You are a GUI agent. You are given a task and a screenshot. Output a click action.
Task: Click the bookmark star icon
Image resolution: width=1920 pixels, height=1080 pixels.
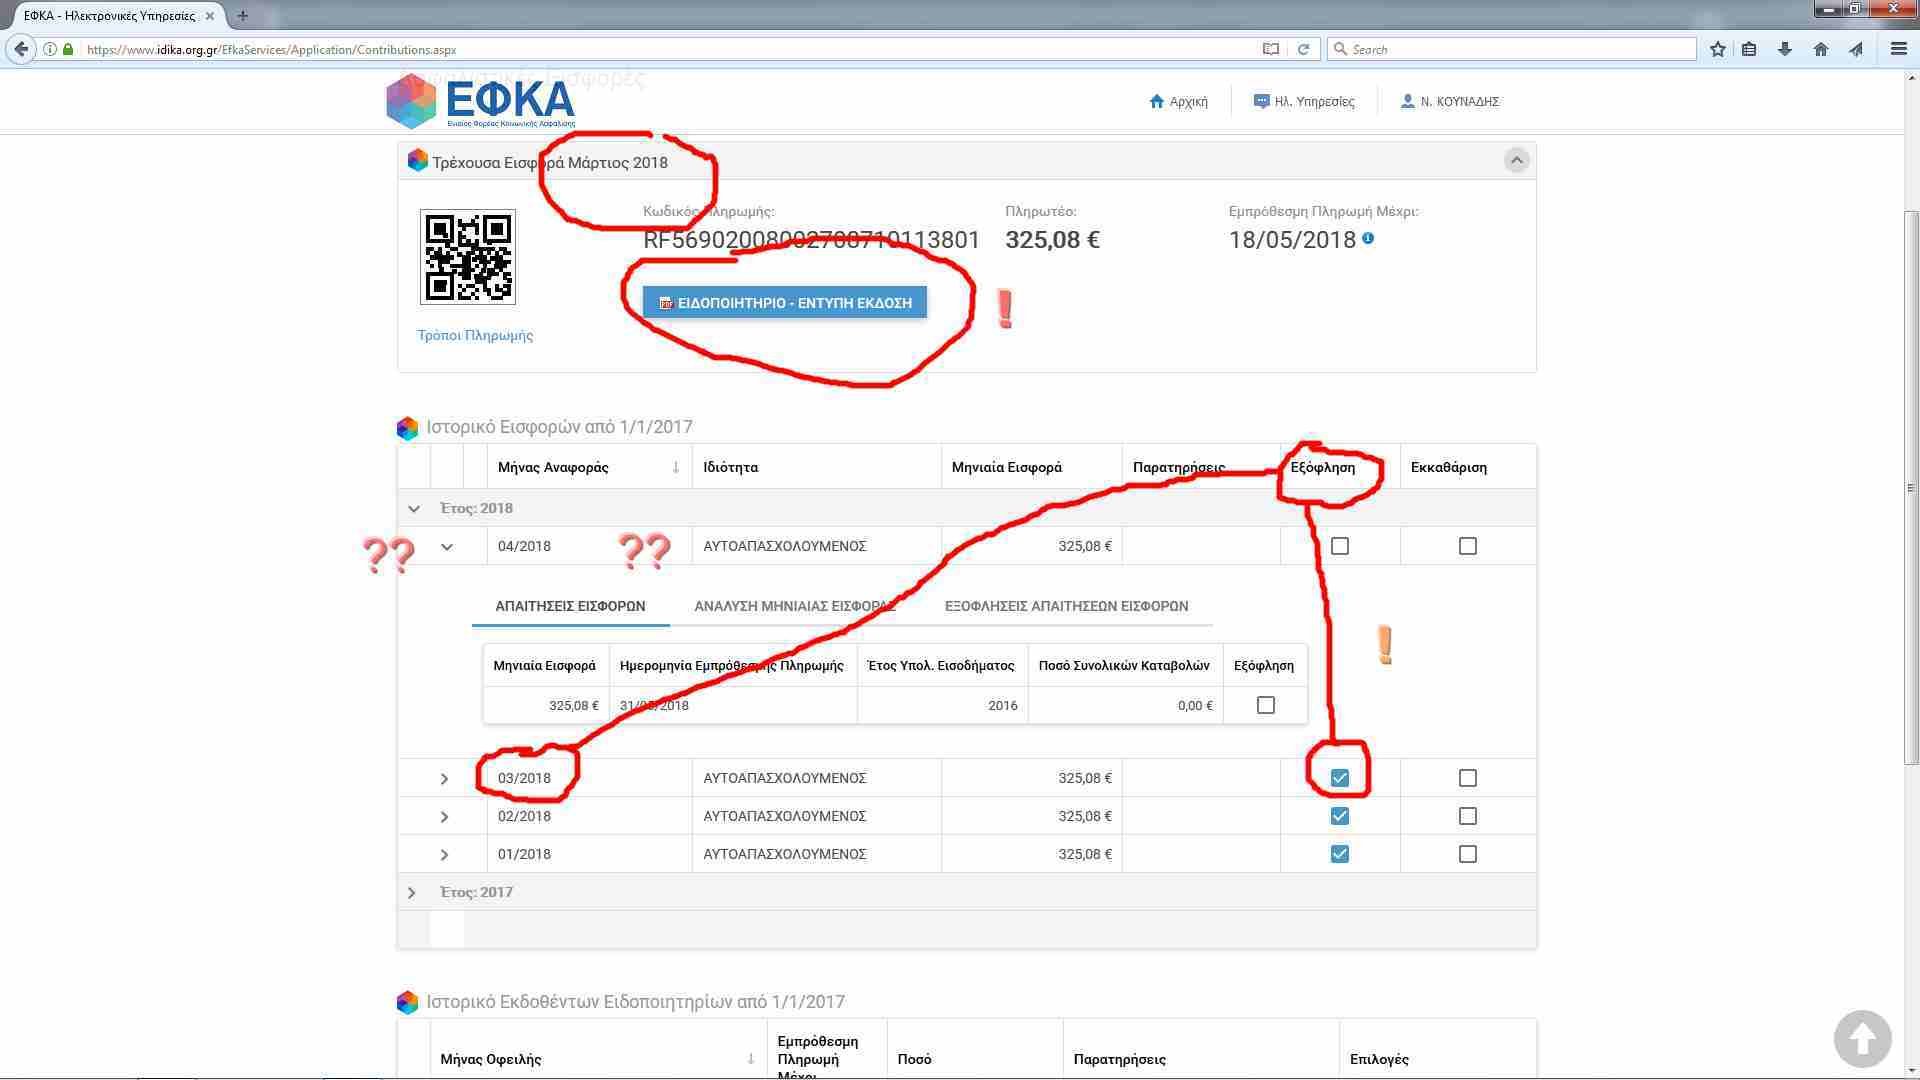coord(1717,49)
